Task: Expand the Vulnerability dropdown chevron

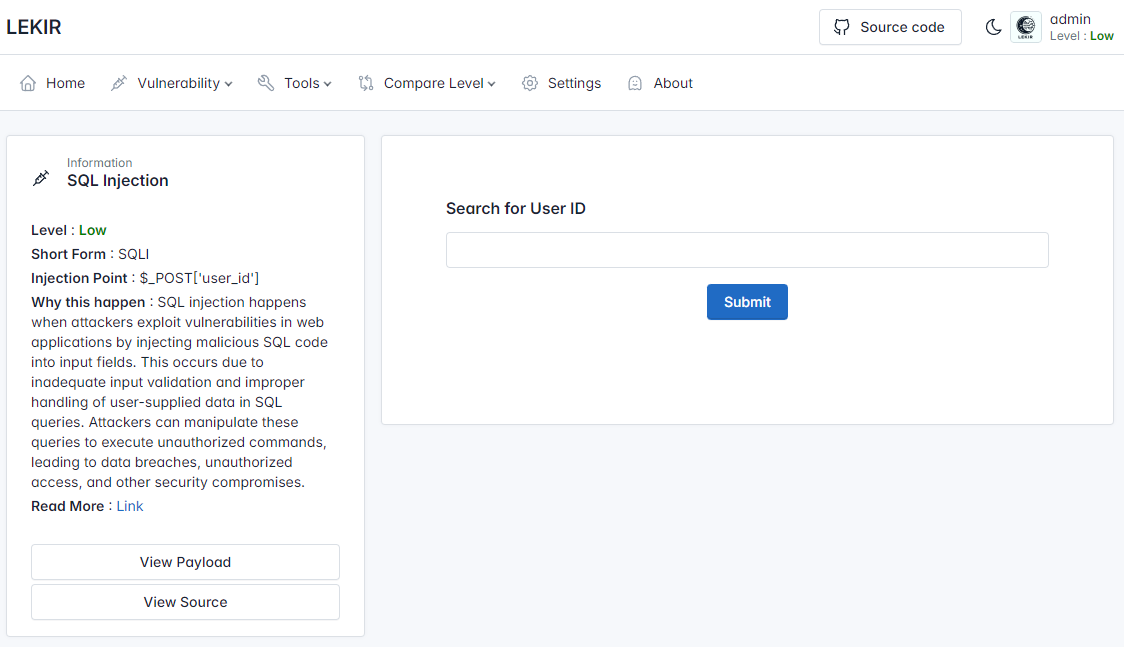Action: coord(229,84)
